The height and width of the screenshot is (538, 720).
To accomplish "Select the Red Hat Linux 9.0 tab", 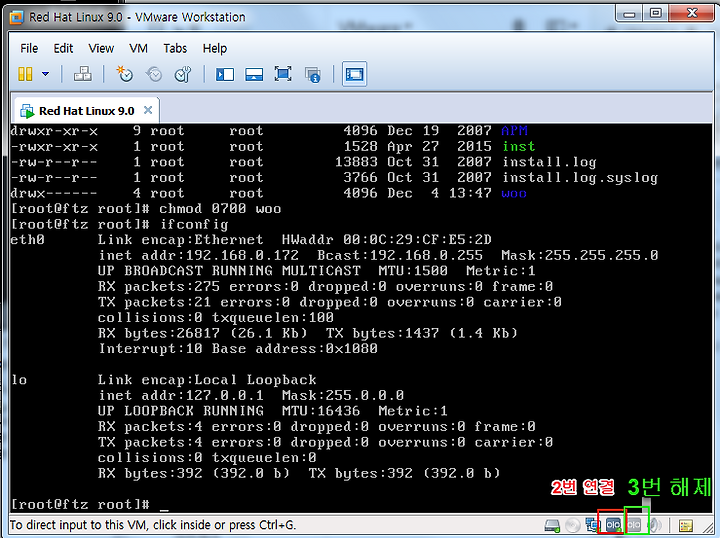I will pos(86,111).
